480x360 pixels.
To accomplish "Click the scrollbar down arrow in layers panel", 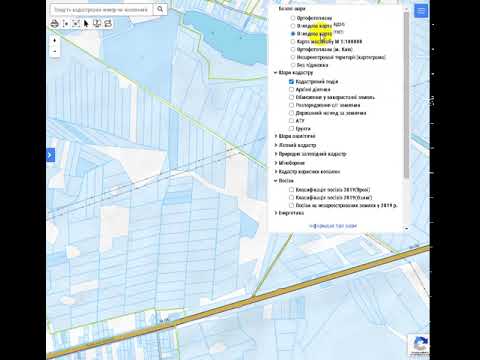I will [406, 229].
